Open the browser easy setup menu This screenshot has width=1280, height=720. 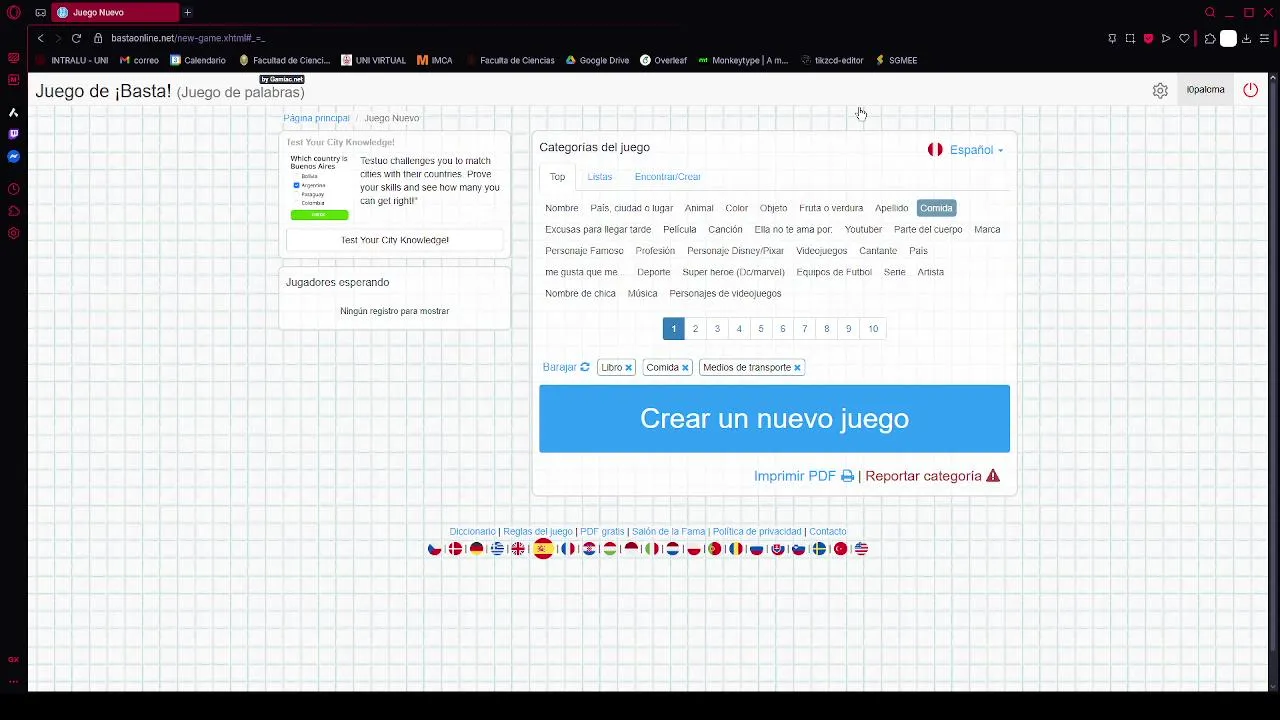pos(1264,38)
